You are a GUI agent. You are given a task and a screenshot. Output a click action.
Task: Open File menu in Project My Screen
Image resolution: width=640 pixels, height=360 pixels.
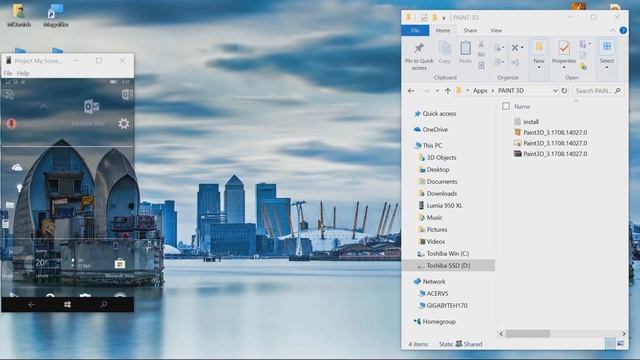click(x=8, y=73)
